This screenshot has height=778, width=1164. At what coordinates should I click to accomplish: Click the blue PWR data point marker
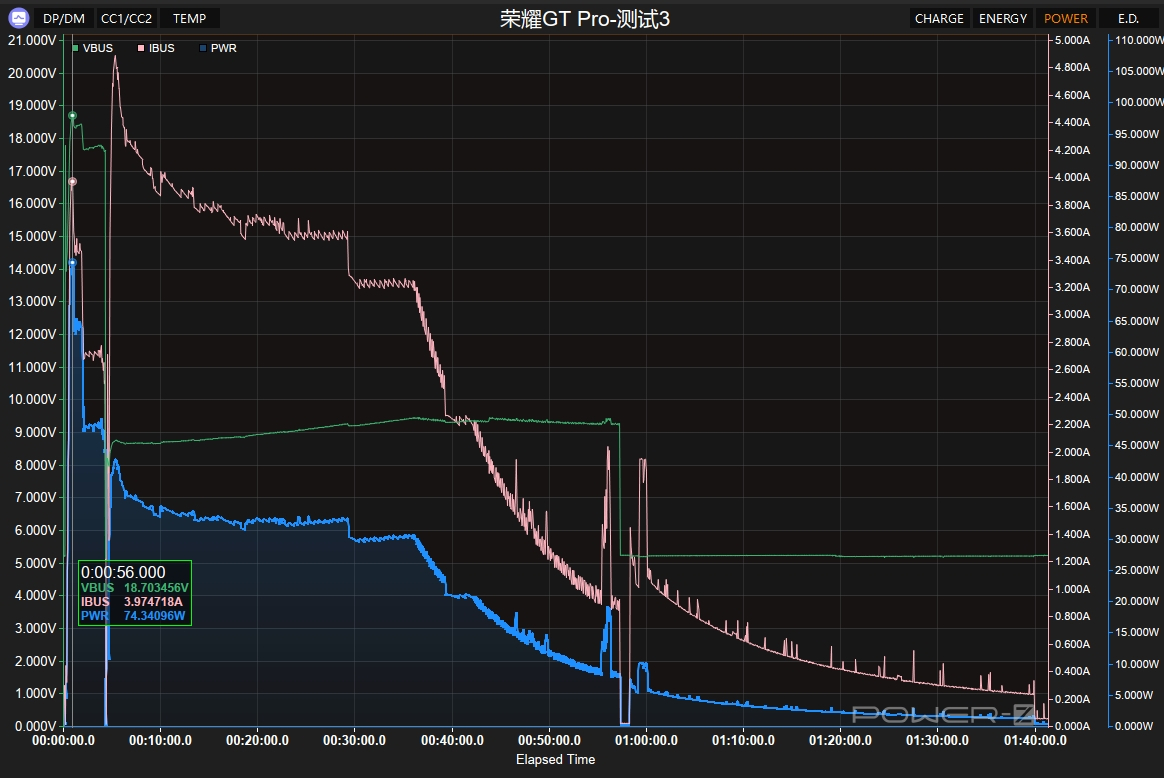[72, 263]
